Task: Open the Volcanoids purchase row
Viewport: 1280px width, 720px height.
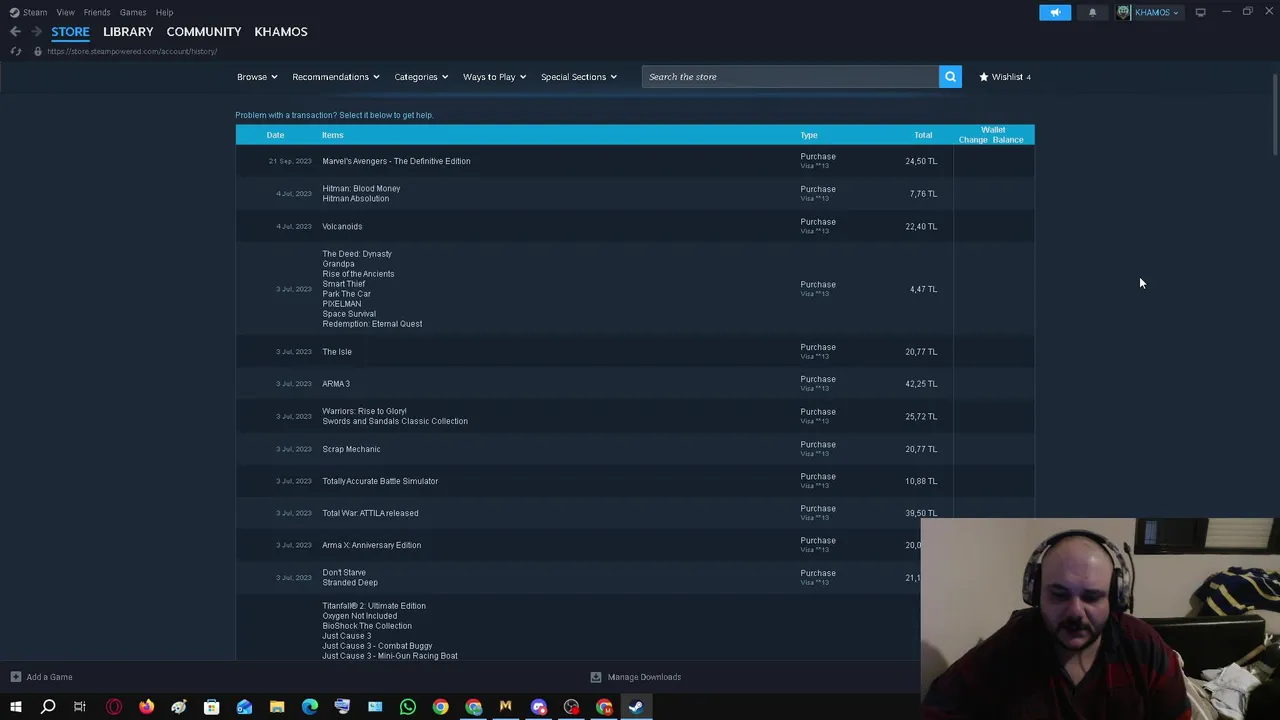Action: (635, 226)
